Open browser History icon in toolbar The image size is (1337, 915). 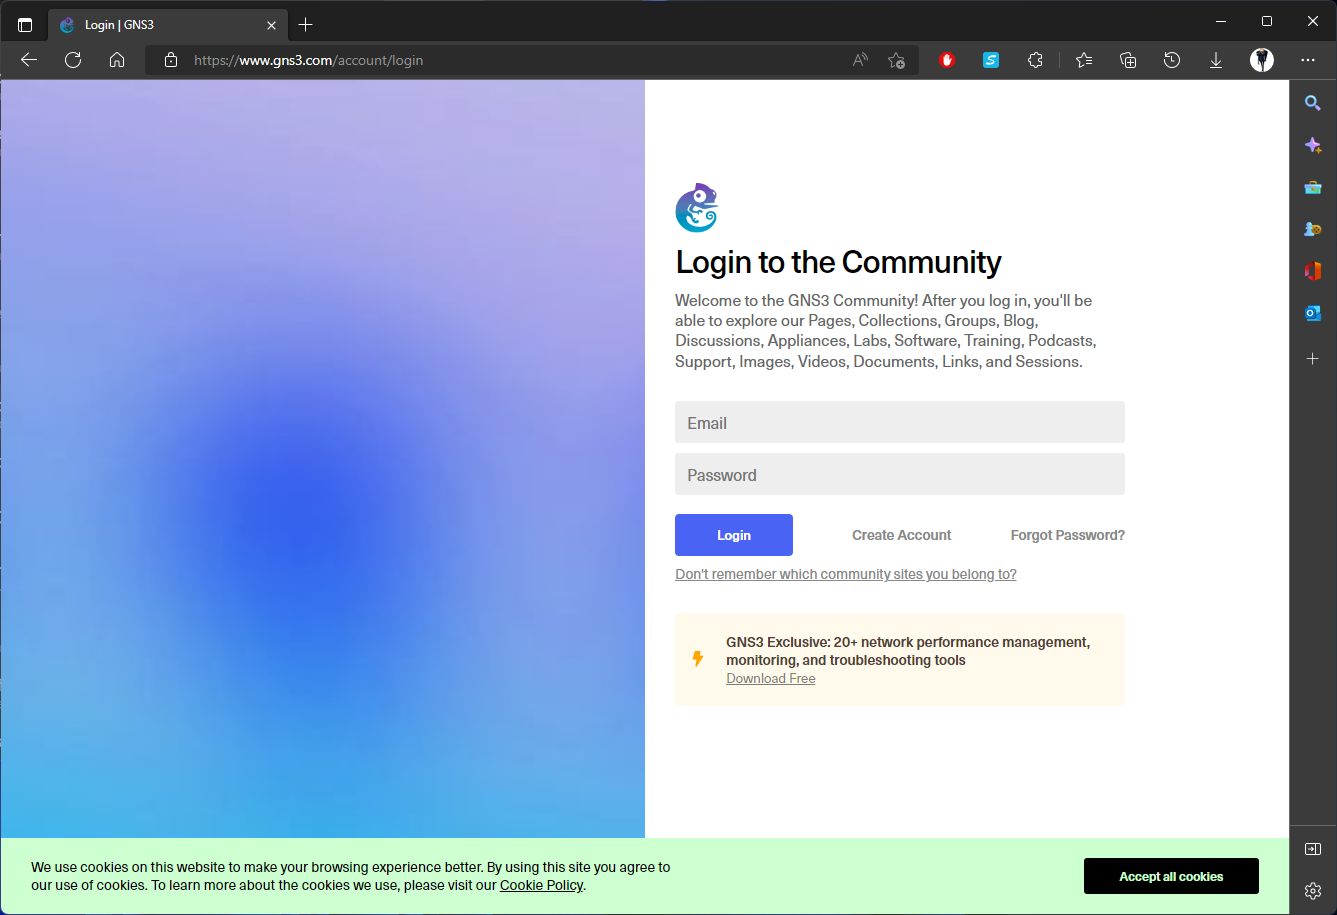click(x=1172, y=60)
